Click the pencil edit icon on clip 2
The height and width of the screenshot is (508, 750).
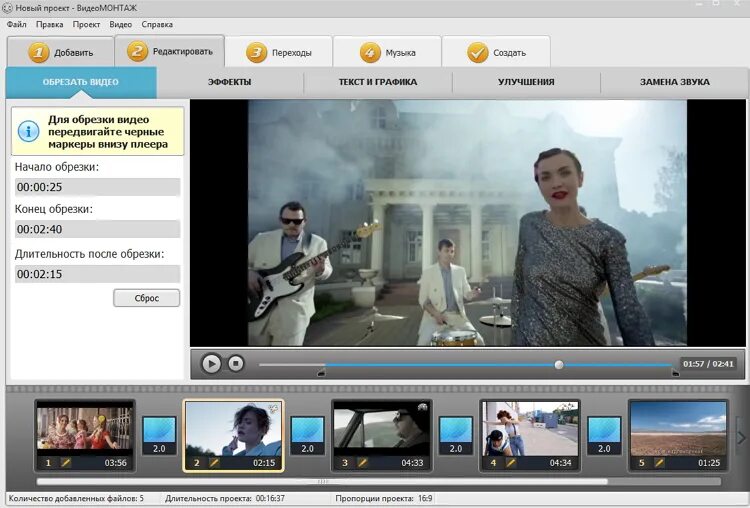click(x=214, y=463)
